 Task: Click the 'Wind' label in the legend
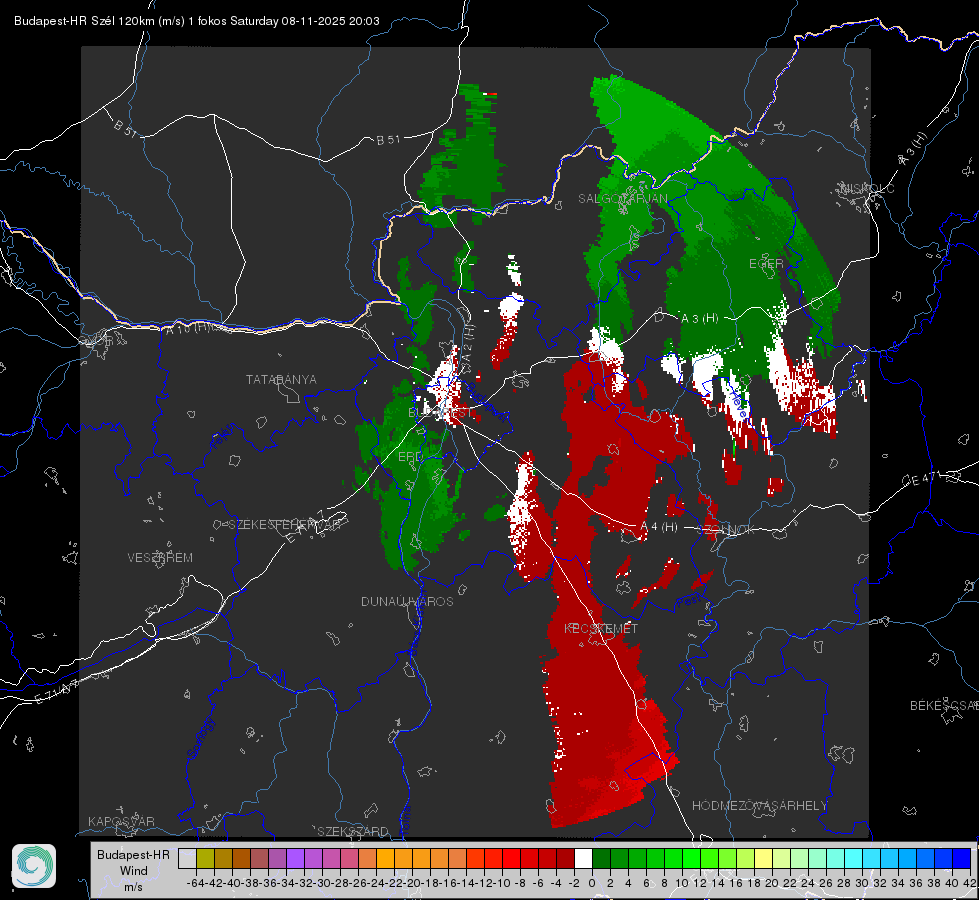134,871
